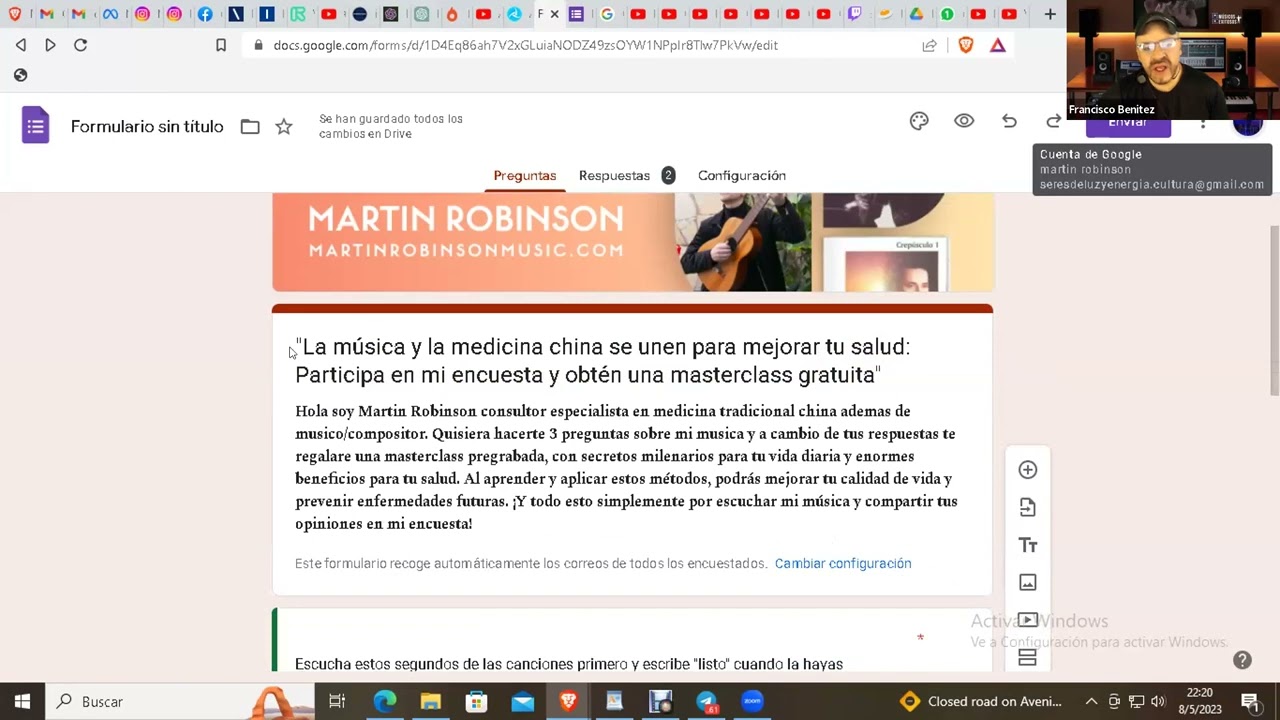The image size is (1280, 720).
Task: Click the page vertical scrollbar
Action: coord(1273,310)
